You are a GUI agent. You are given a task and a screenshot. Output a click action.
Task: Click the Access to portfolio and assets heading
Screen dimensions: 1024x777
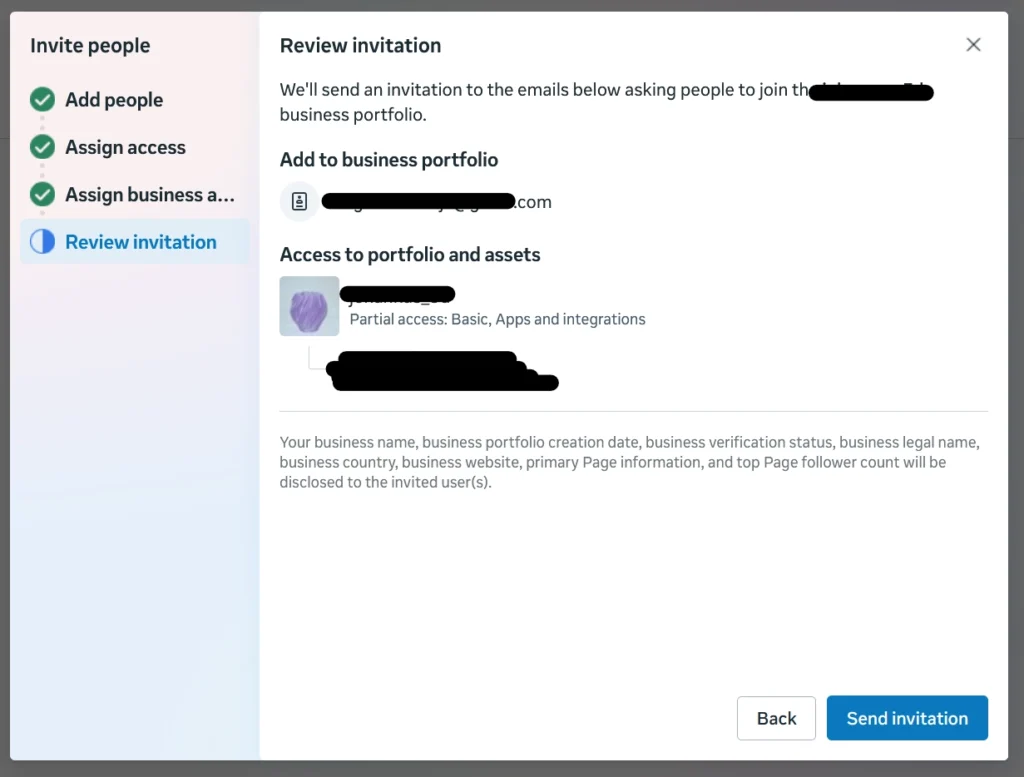(410, 255)
